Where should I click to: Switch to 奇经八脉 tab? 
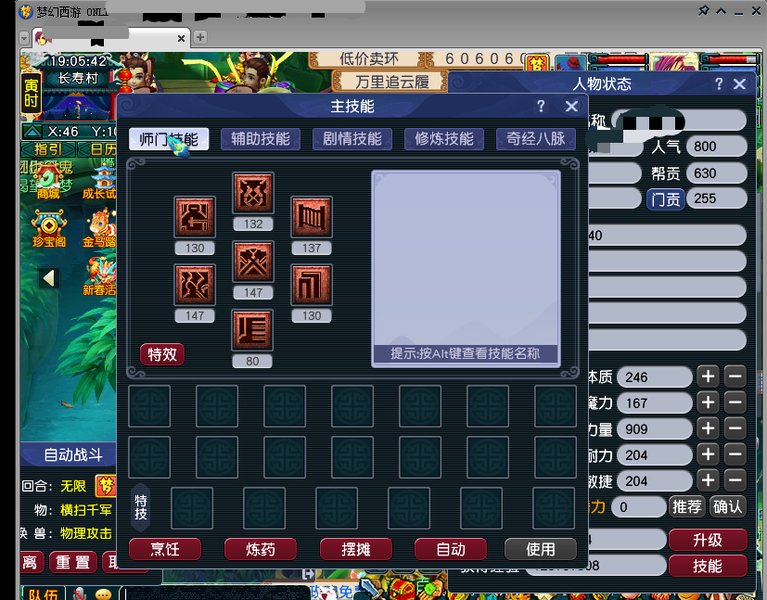[x=536, y=139]
